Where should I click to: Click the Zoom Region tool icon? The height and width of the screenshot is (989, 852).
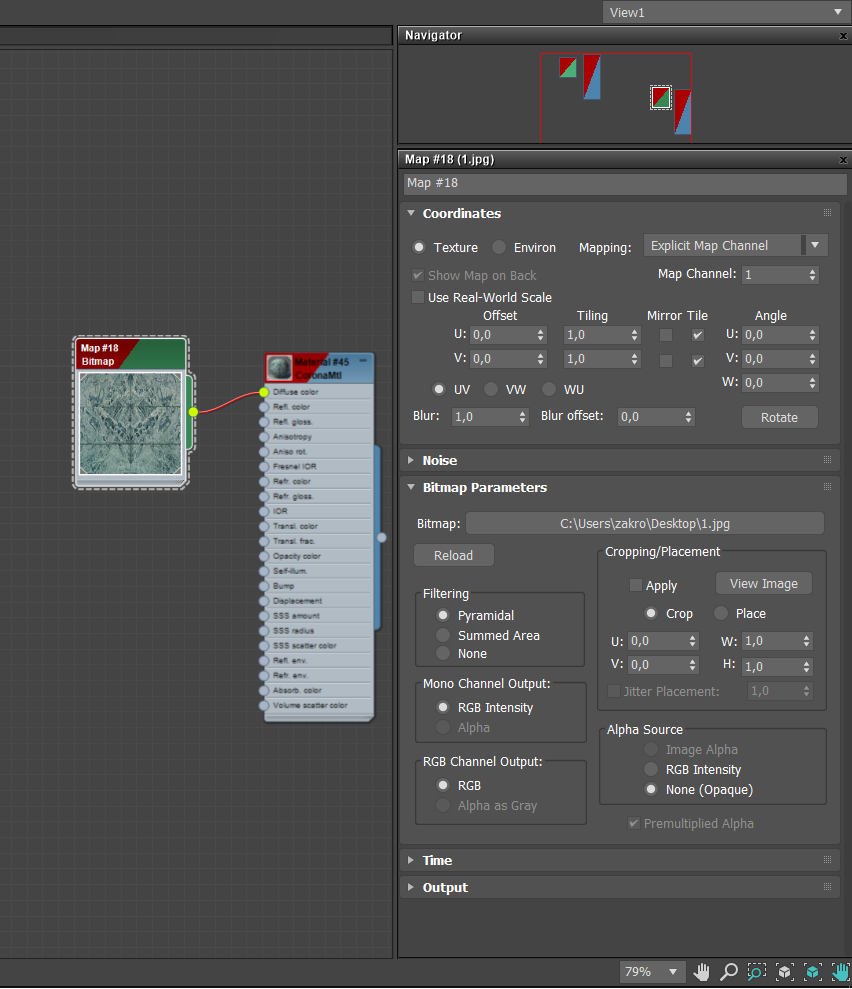(757, 971)
